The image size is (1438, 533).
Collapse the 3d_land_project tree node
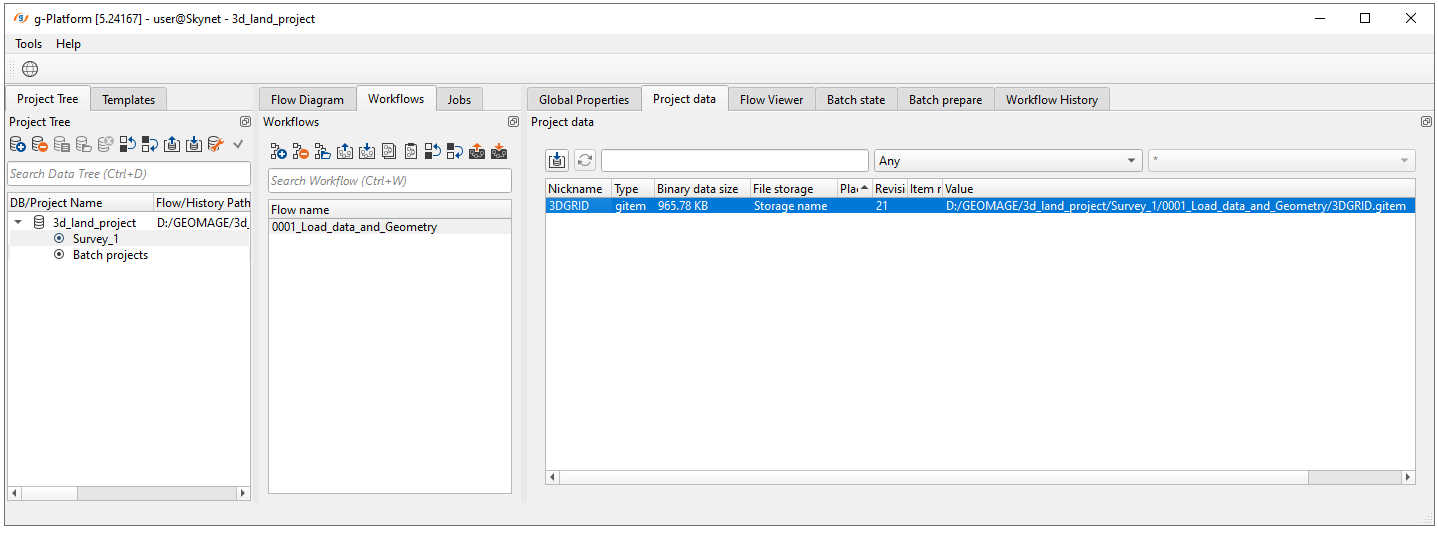18,223
